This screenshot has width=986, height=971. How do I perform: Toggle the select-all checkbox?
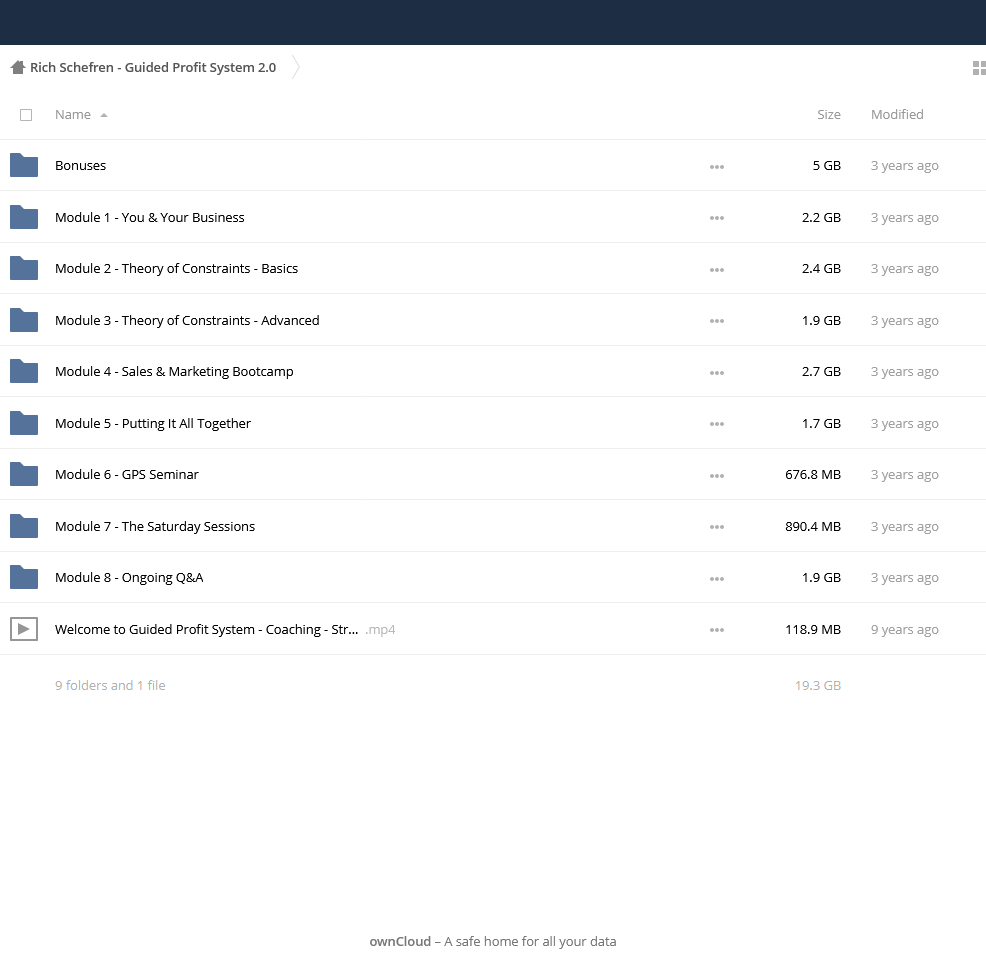tap(26, 115)
